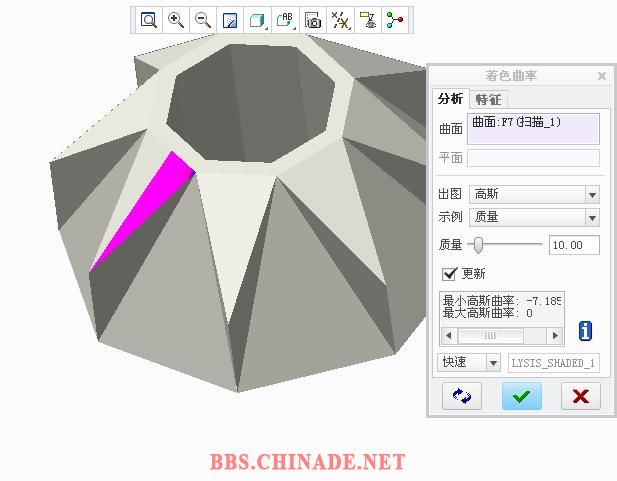This screenshot has width=617, height=481.
Task: Select the Zoom In tool
Action: point(176,20)
